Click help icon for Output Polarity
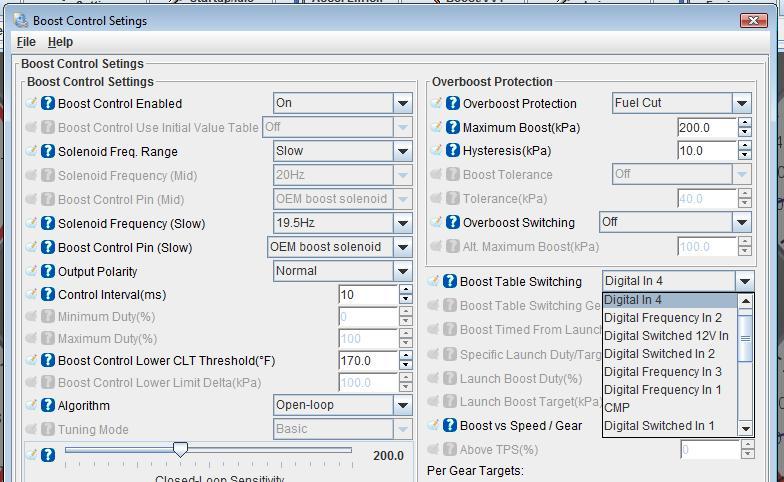784x482 pixels. point(48,271)
